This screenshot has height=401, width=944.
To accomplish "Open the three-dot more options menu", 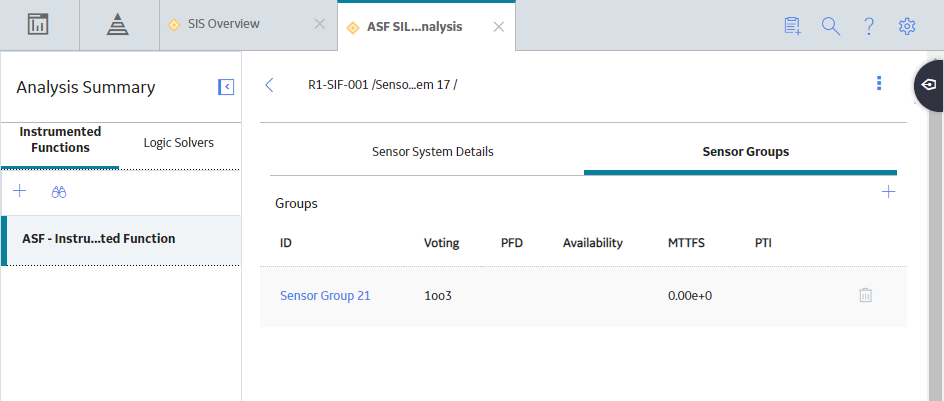I will coord(879,83).
